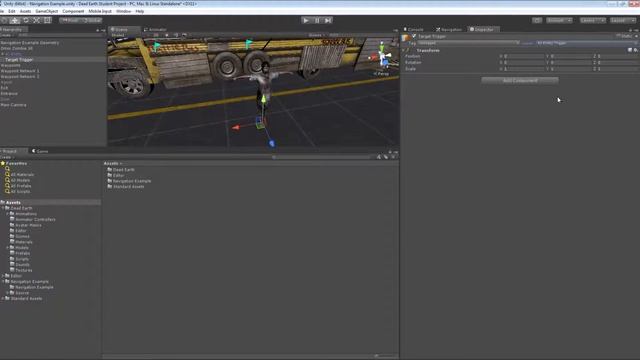Toggle scene effects image icon
This screenshot has height=360, width=640.
pyautogui.click(x=184, y=36)
